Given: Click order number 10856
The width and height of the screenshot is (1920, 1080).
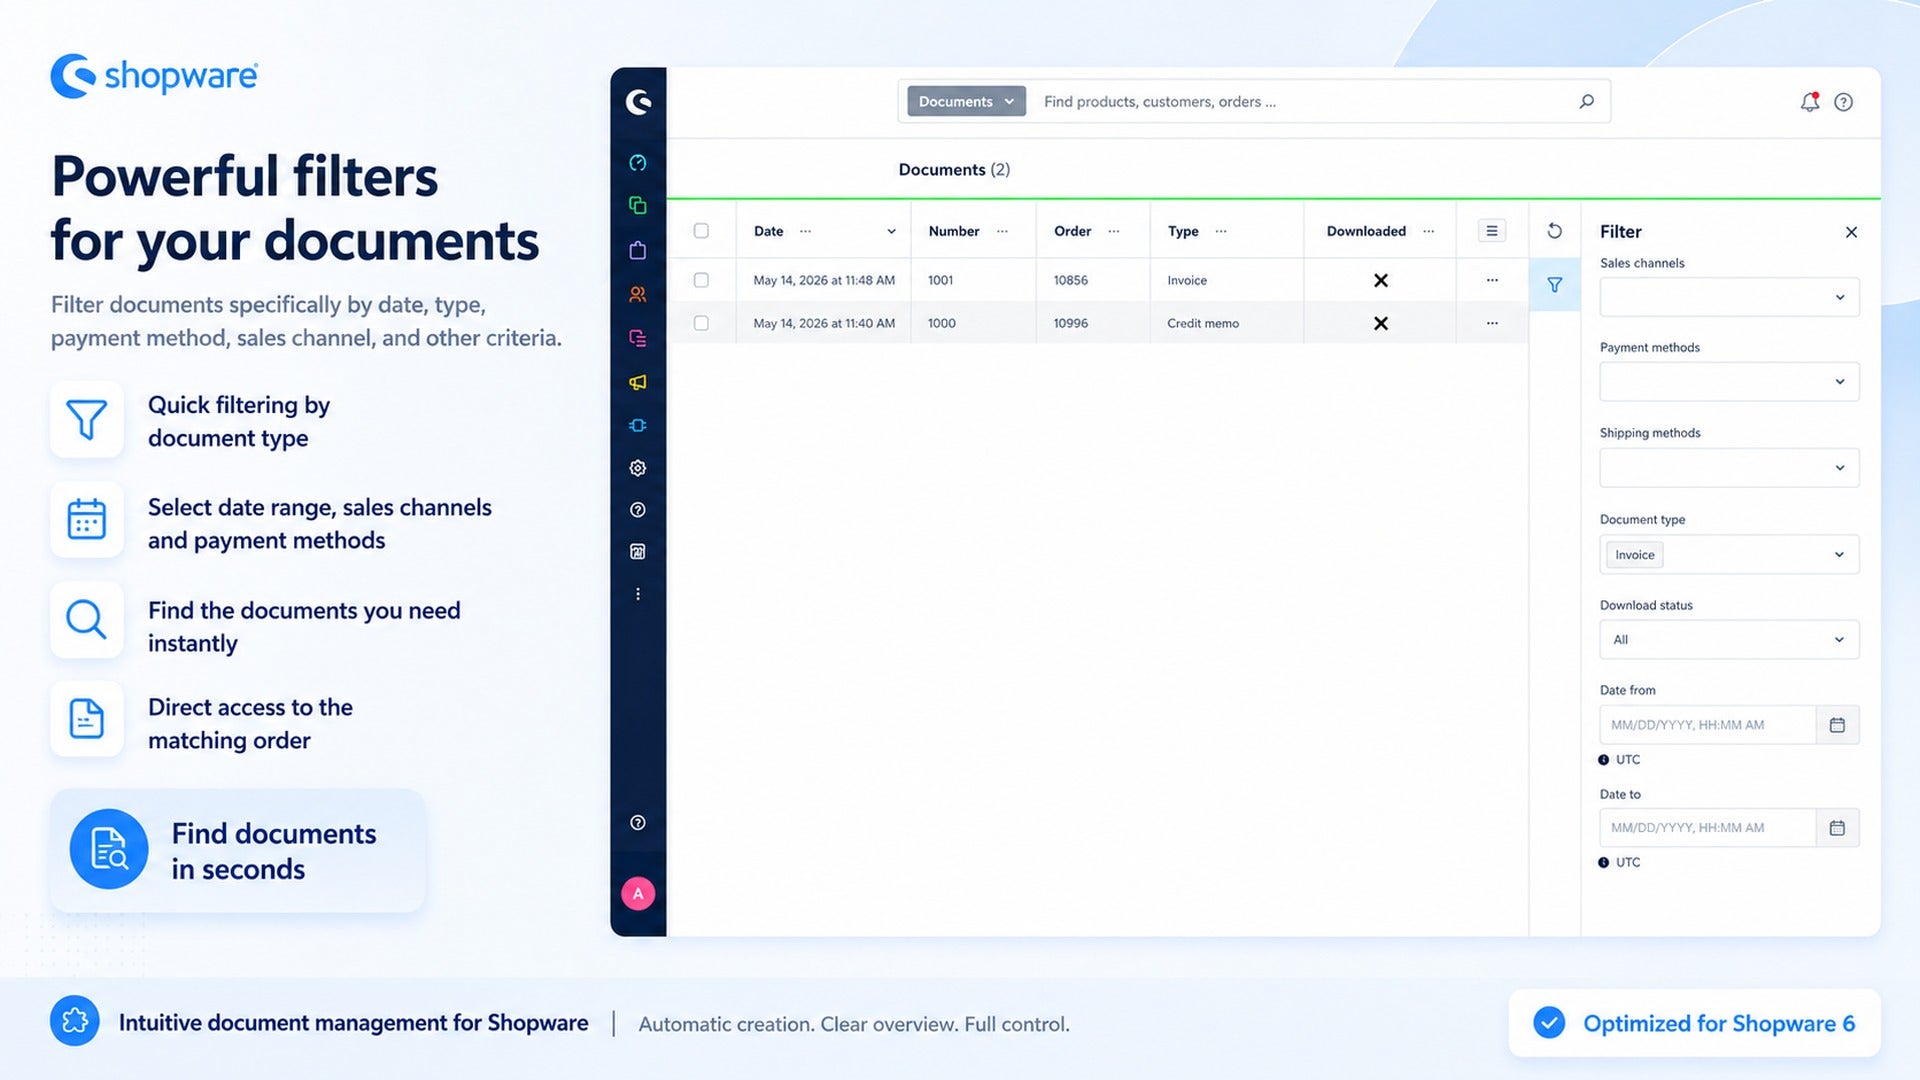Looking at the screenshot, I should click(x=1070, y=280).
